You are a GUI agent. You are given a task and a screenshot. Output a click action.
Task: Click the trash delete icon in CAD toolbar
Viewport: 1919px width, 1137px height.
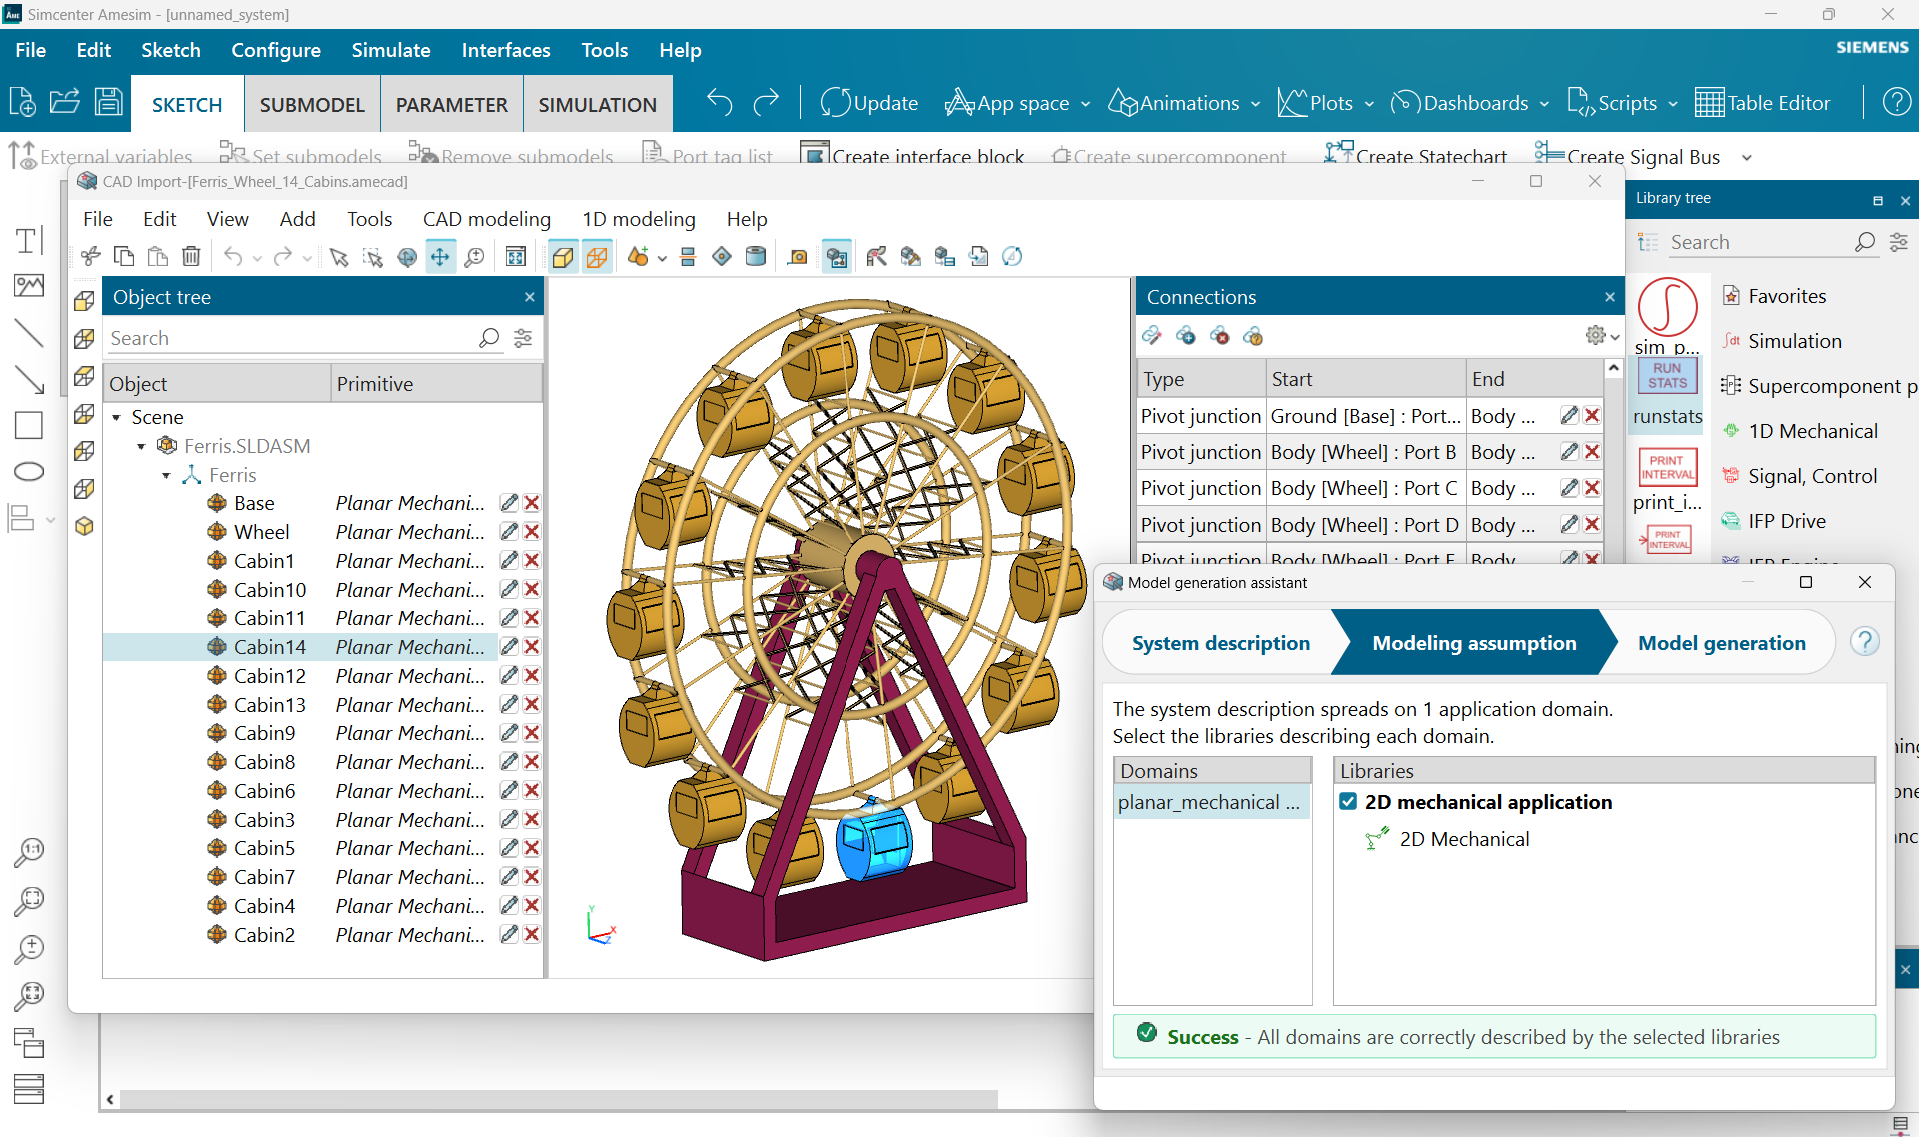click(191, 257)
